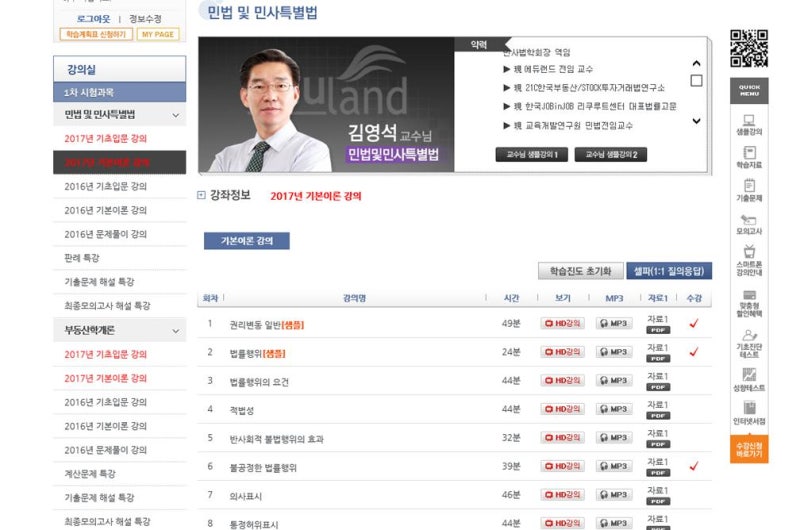Click the 수강 checkmark for lecture 6
This screenshot has height=530, width=800.
point(694,466)
